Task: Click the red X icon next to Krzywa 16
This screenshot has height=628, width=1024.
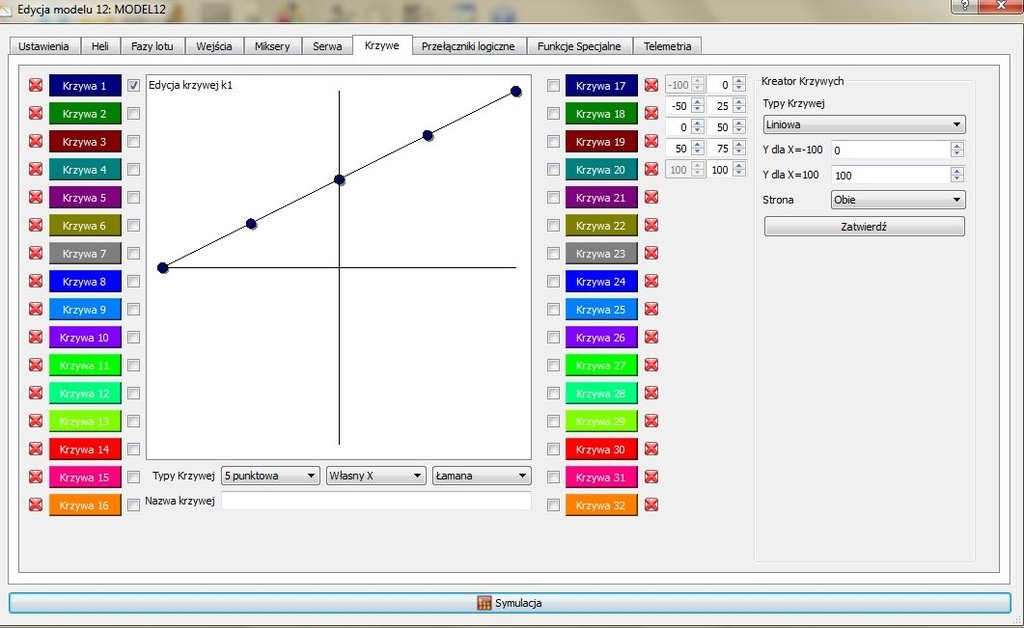Action: (x=36, y=505)
